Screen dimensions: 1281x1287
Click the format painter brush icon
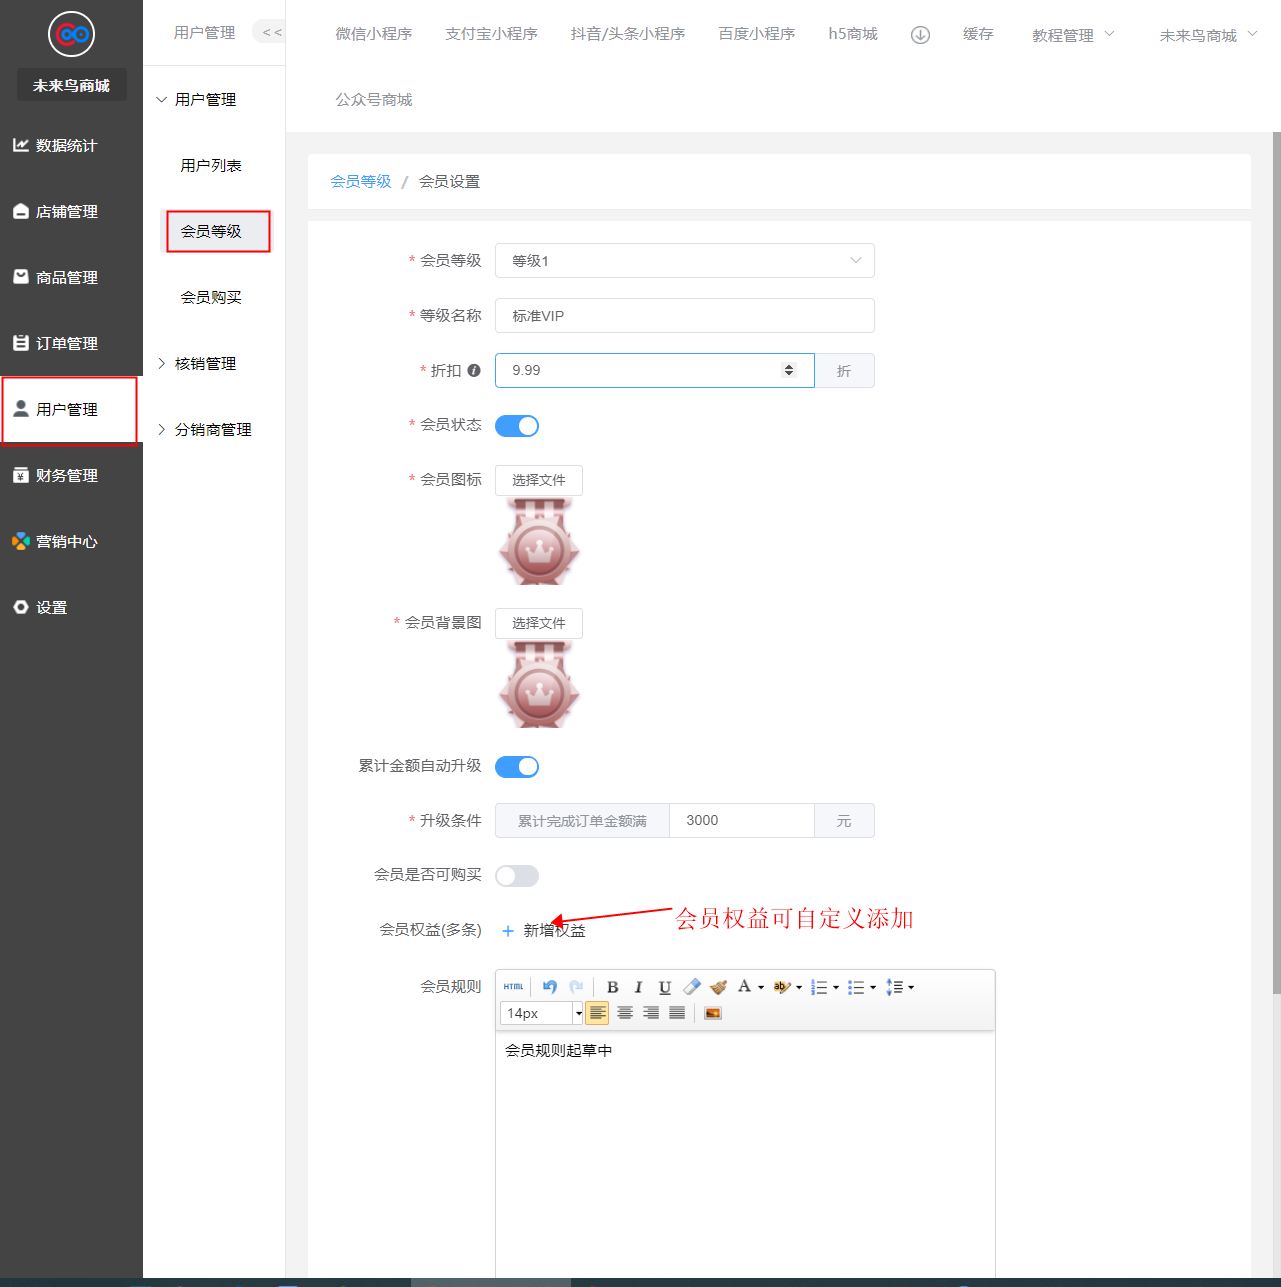tap(718, 987)
